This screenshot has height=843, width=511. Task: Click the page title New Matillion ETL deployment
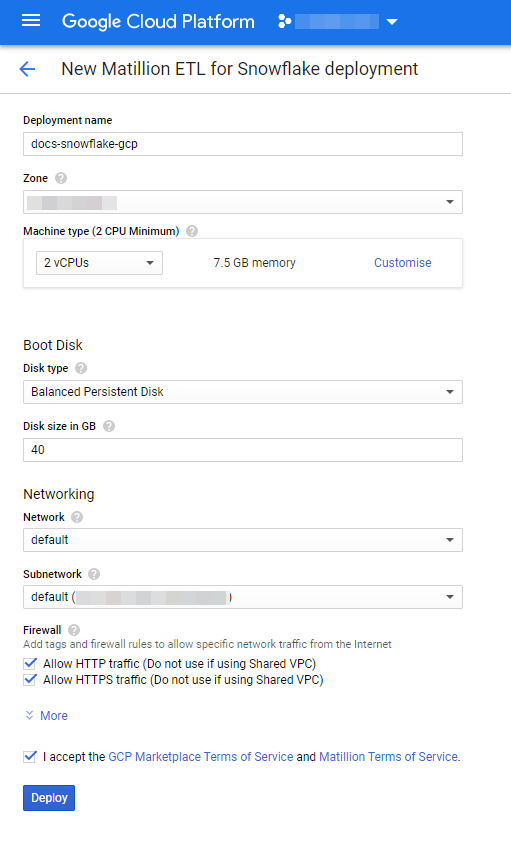point(239,69)
